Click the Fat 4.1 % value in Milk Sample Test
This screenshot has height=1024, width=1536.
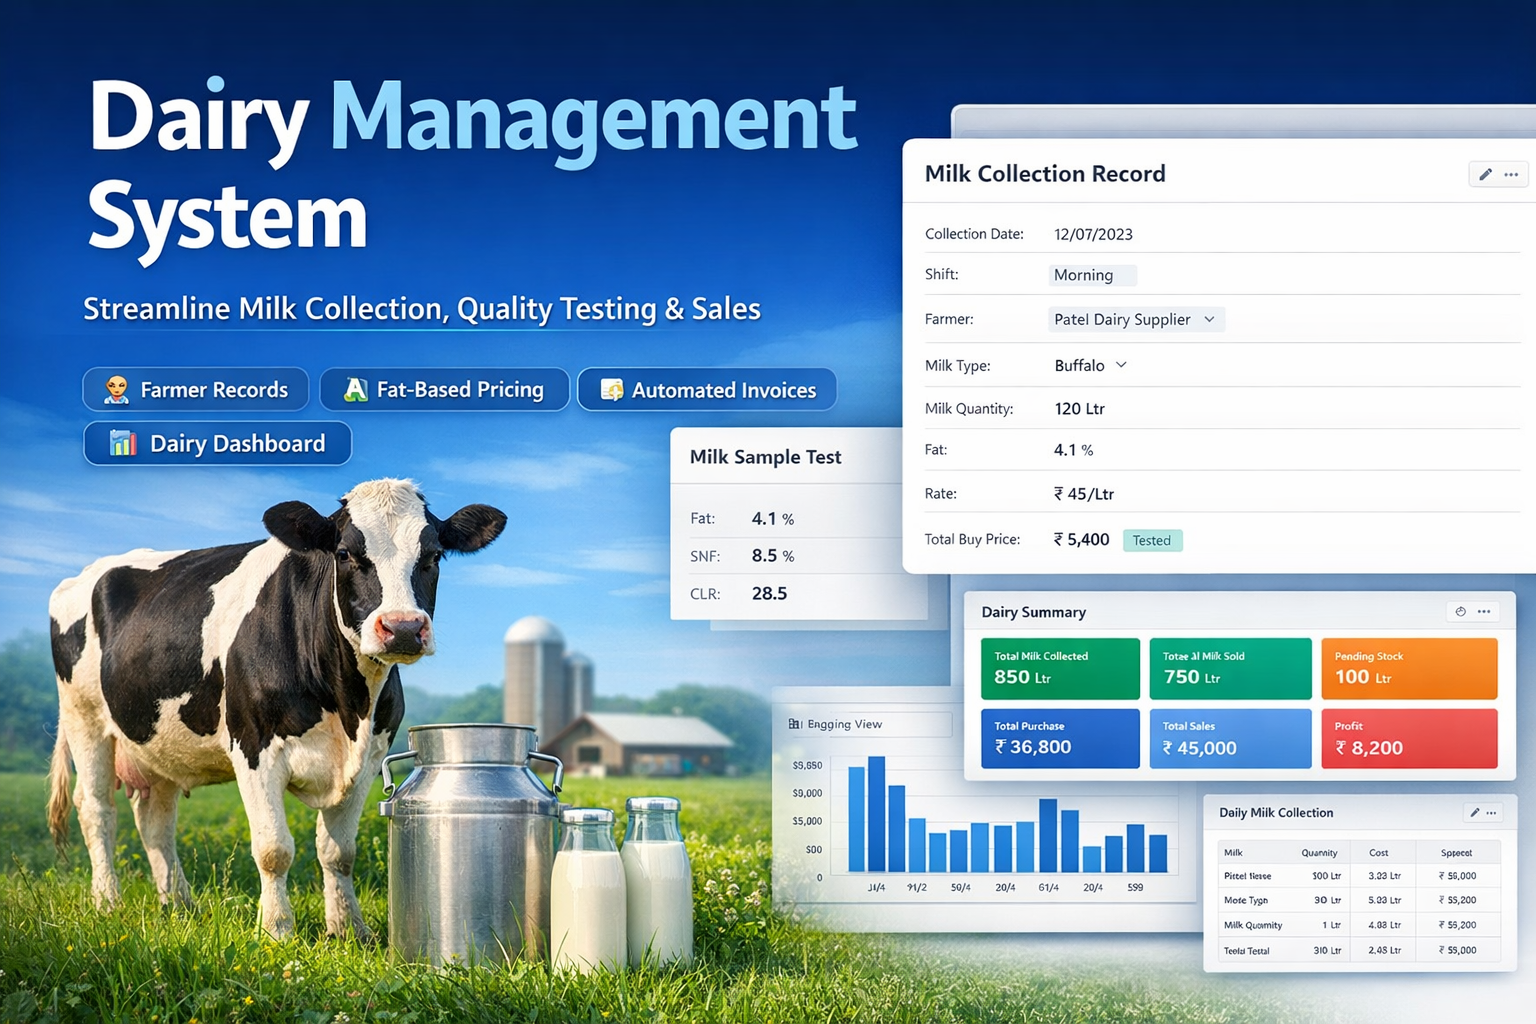pos(773,519)
